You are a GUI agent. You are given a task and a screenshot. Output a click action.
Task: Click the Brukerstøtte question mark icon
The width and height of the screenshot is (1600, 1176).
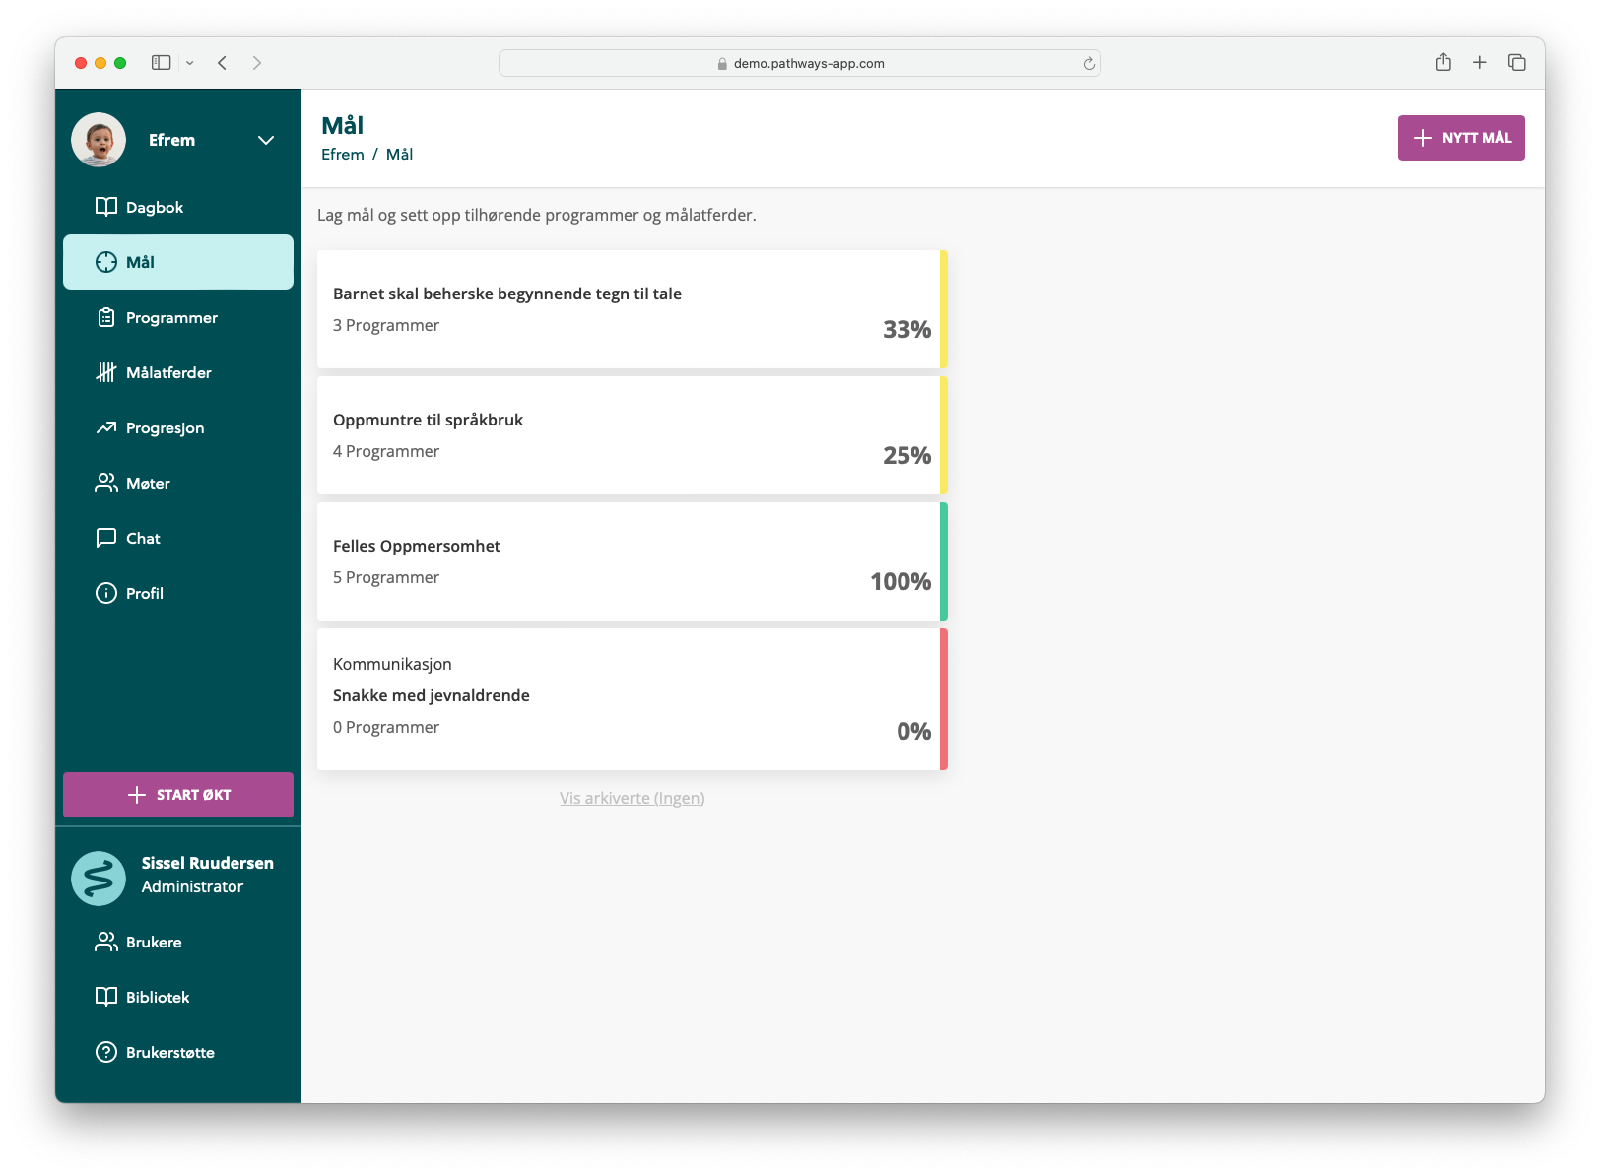coord(106,1052)
